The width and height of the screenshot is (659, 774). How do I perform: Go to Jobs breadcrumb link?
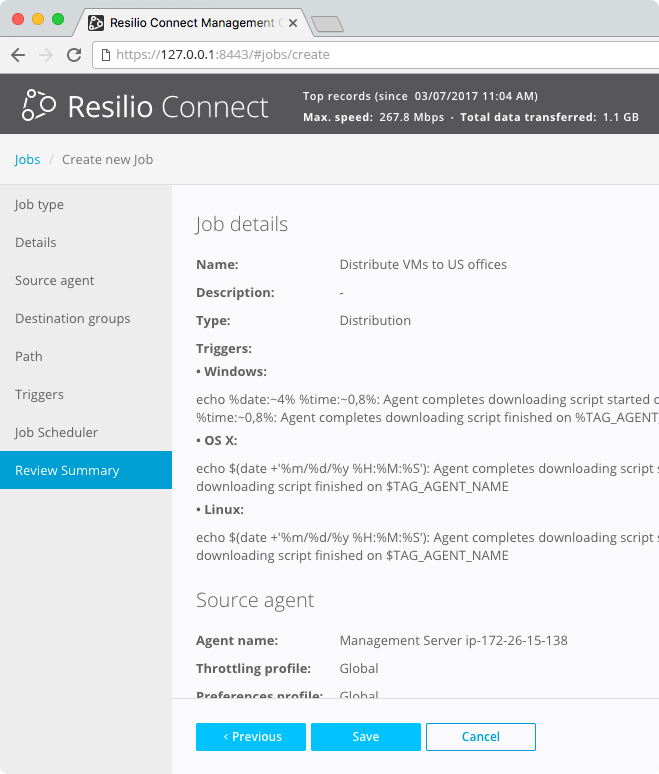pyautogui.click(x=27, y=159)
